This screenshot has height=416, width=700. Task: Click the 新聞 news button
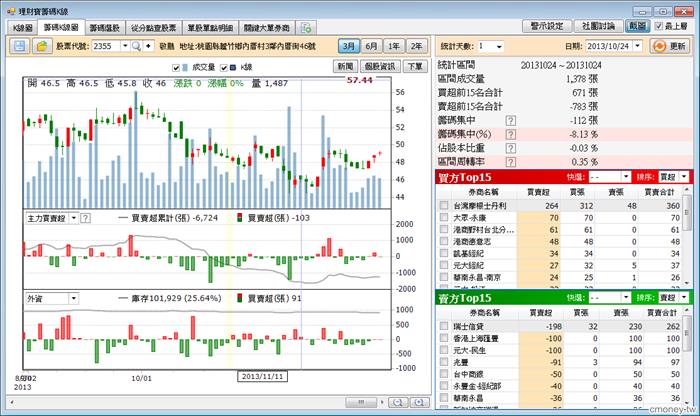tap(346, 67)
